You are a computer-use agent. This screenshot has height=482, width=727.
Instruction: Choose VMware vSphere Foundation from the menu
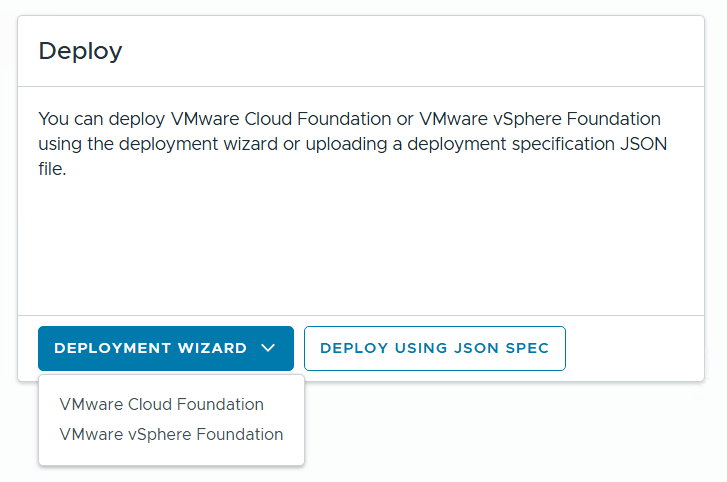point(171,434)
